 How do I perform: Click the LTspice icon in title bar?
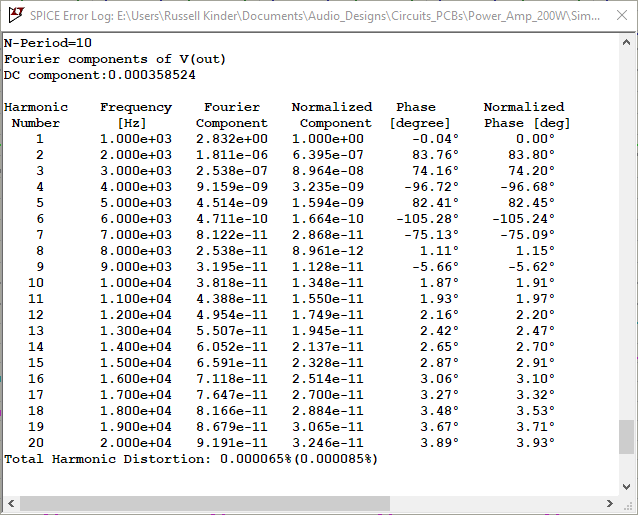click(x=16, y=15)
